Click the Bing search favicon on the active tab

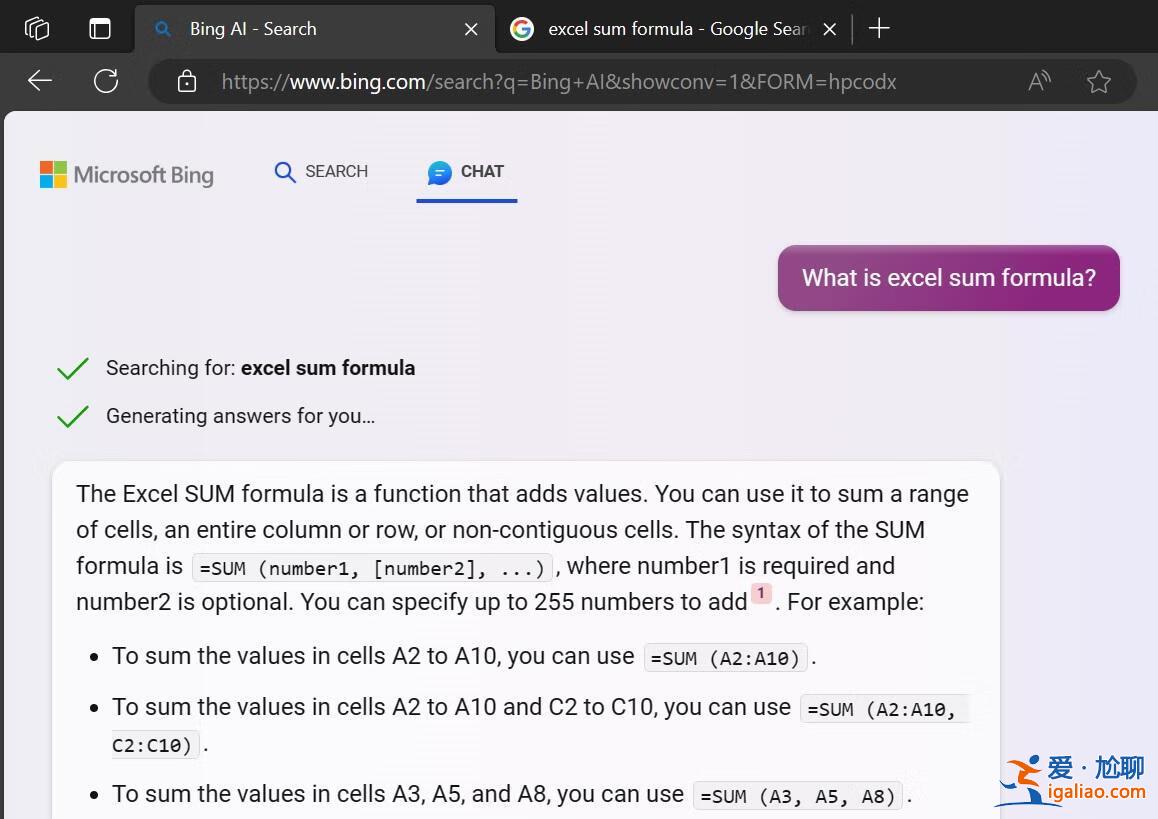[163, 28]
